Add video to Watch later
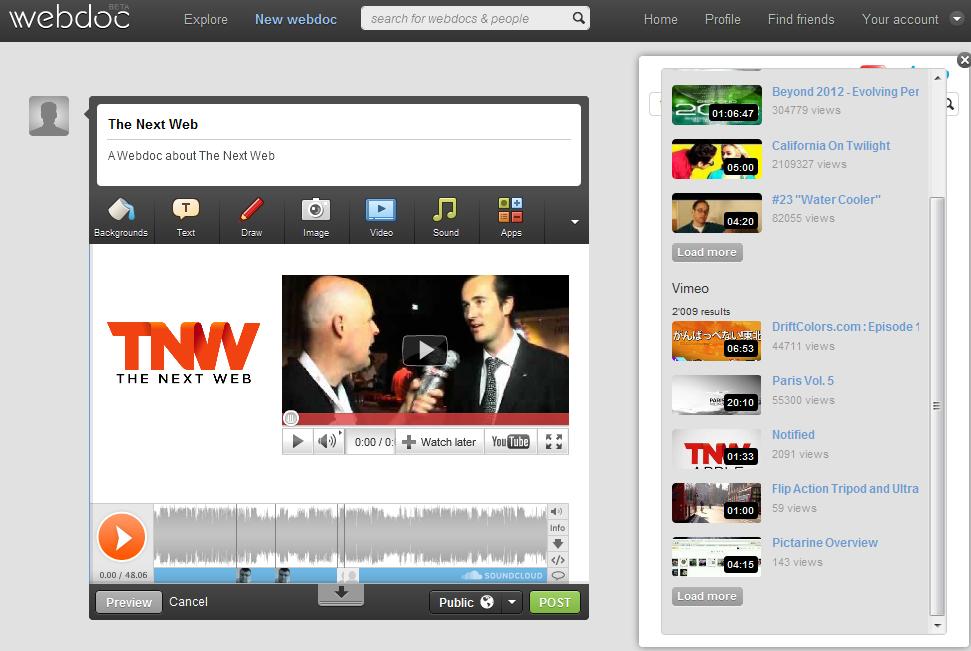This screenshot has width=971, height=651. point(439,442)
